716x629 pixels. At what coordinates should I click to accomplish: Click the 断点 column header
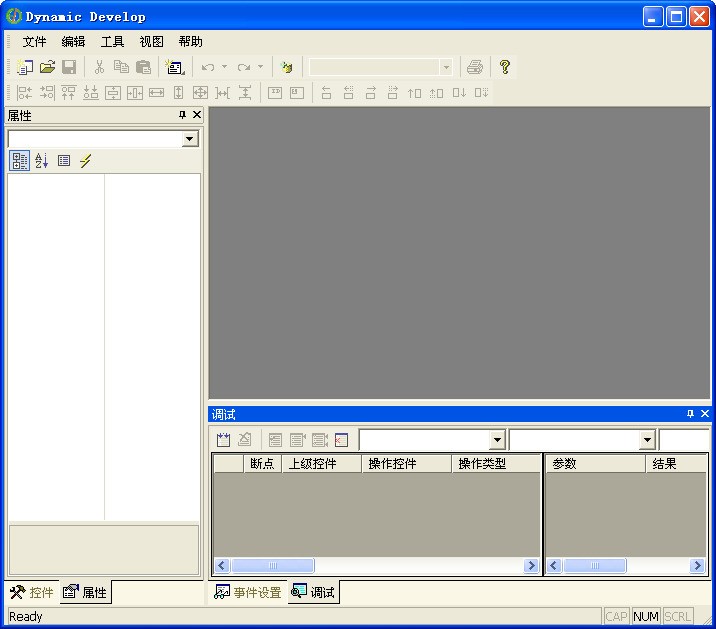[x=262, y=464]
